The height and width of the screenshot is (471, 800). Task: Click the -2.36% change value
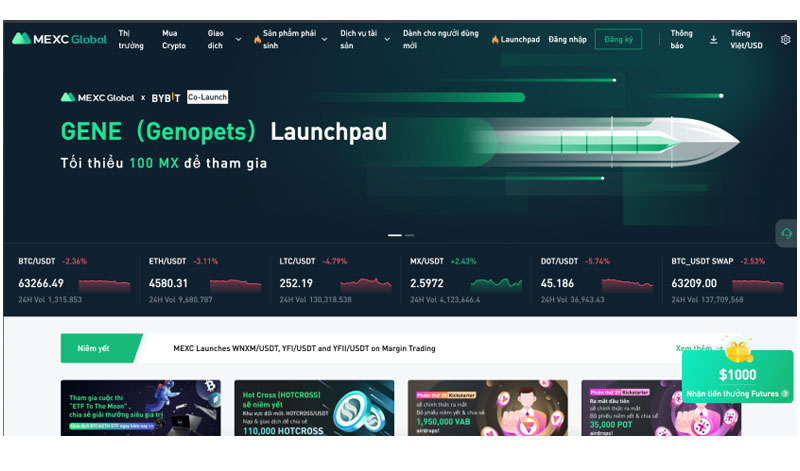[x=74, y=261]
